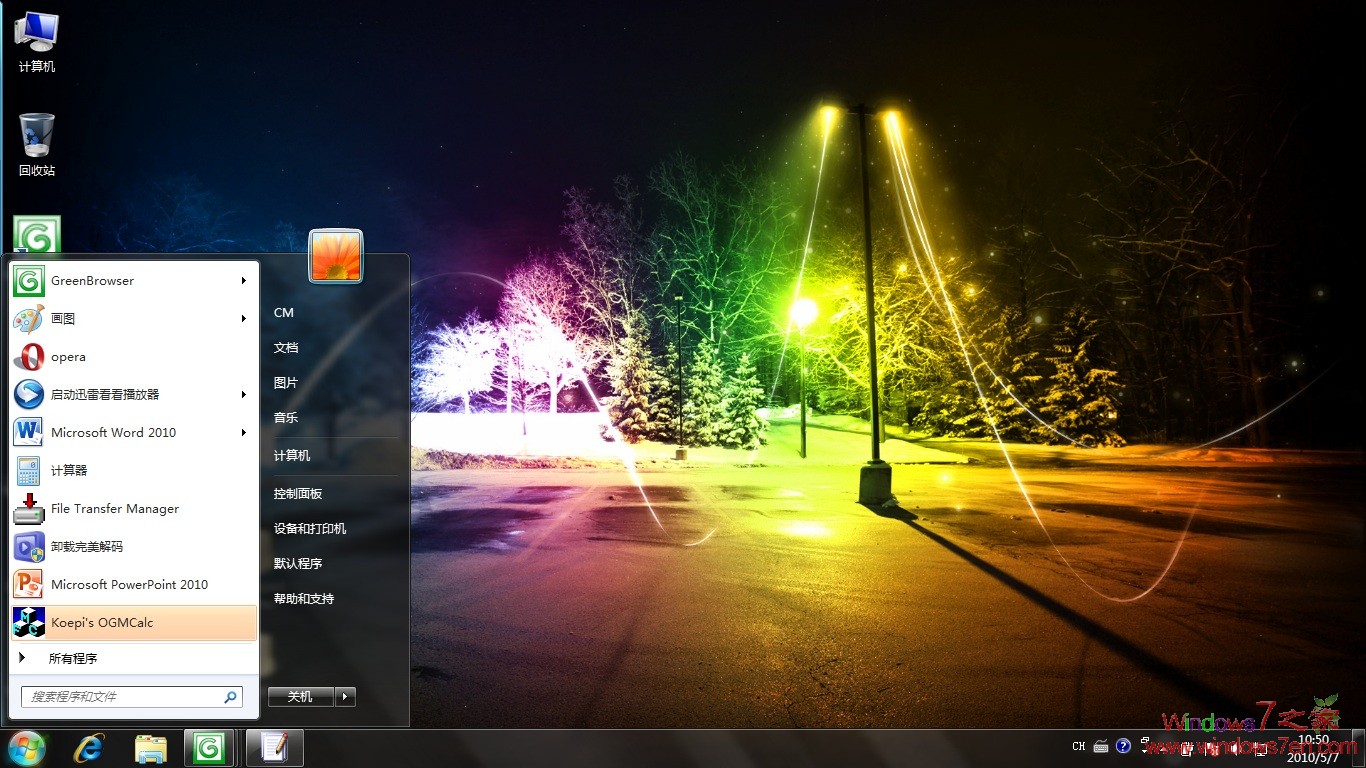Open Microsoft PowerPoint 2010
This screenshot has width=1366, height=768.
pos(130,584)
